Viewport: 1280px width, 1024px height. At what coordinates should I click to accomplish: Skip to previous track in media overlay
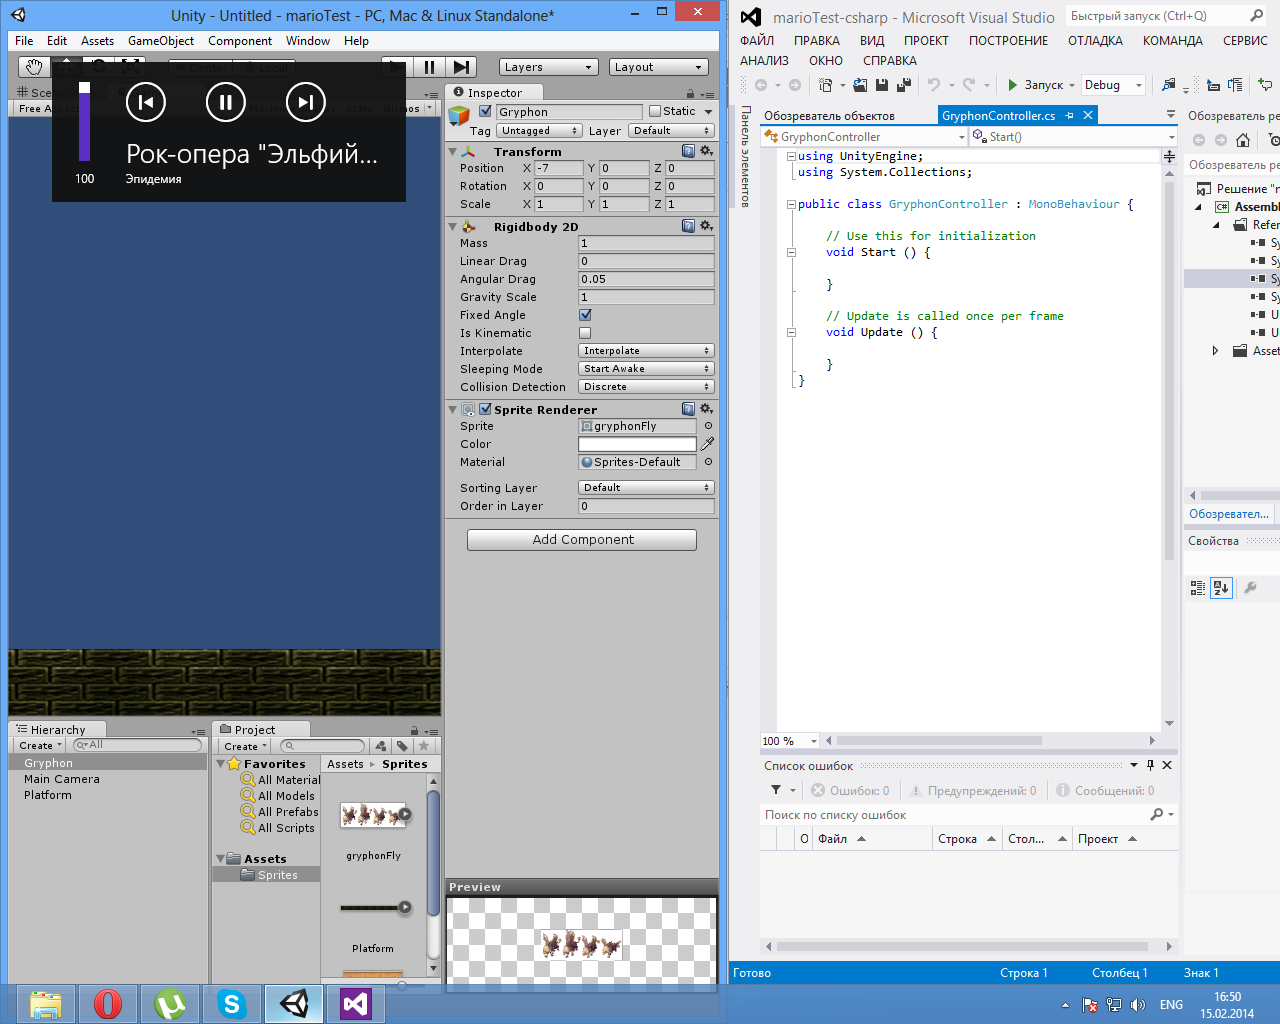click(x=146, y=102)
